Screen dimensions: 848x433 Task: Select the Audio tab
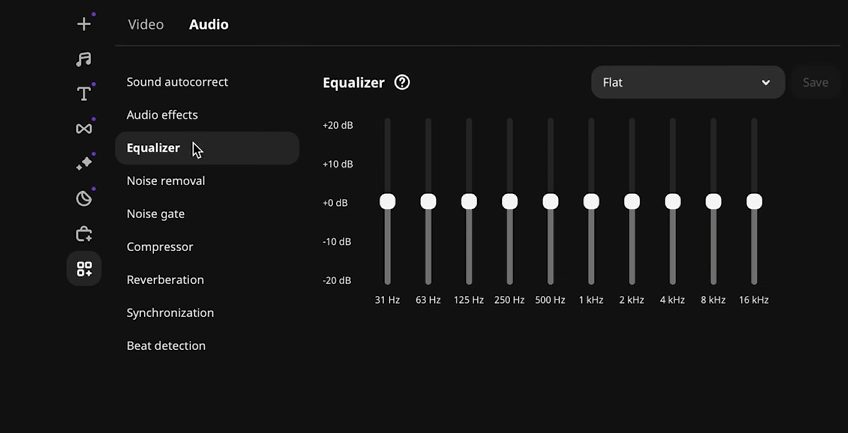(x=209, y=24)
